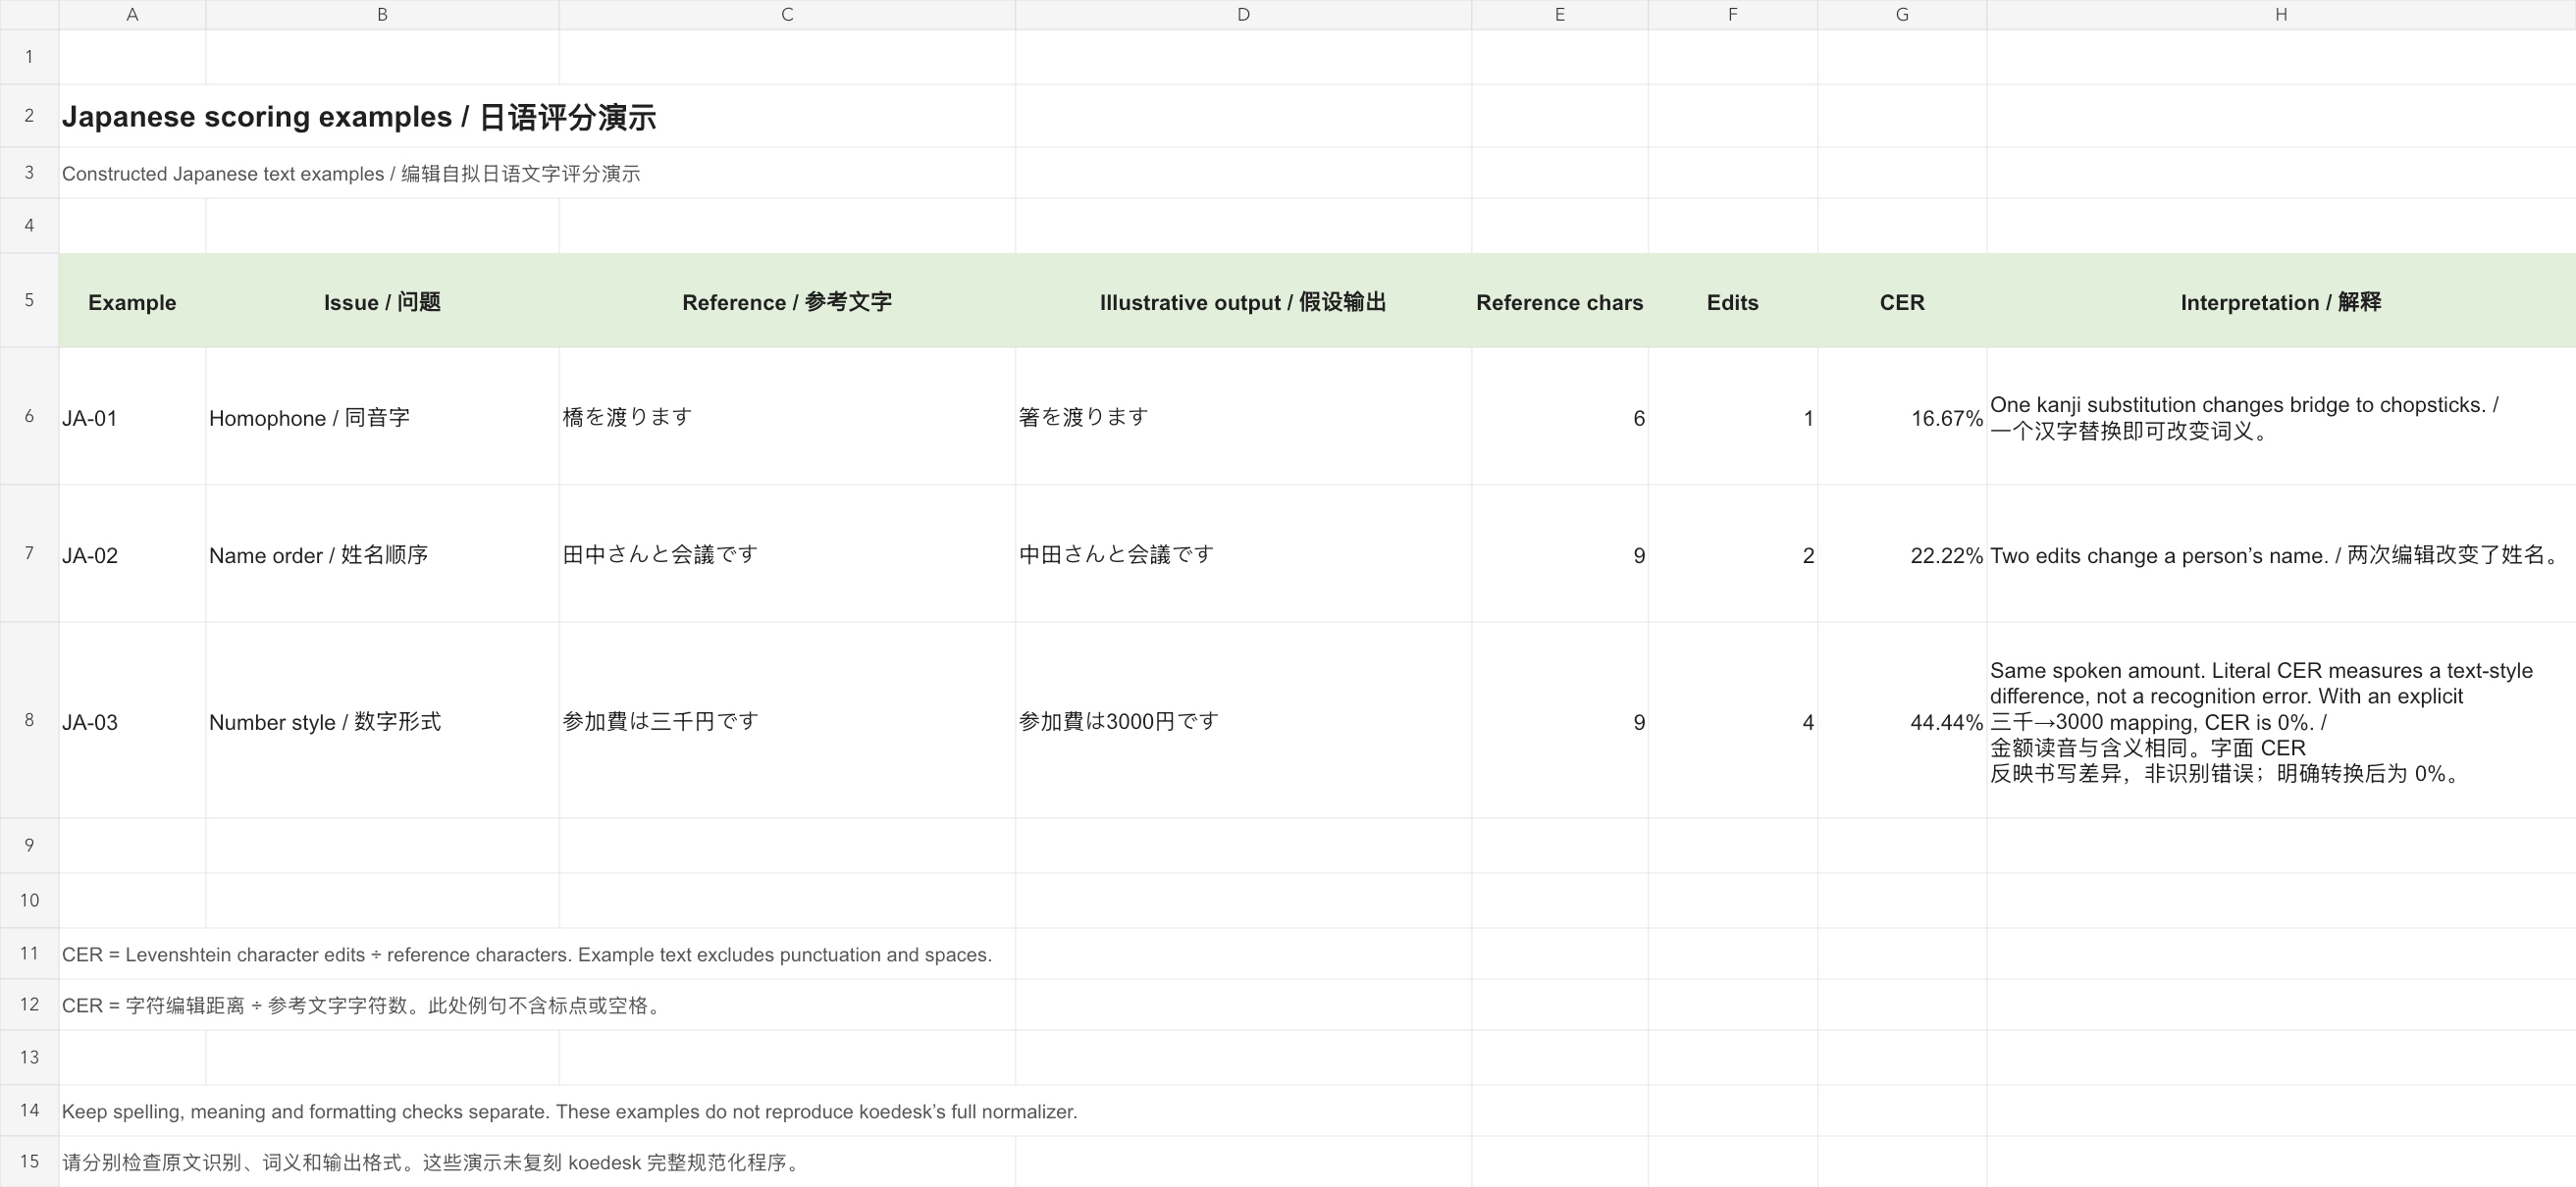Click the 'One kanji substitution' interpretation cell

(2280, 417)
